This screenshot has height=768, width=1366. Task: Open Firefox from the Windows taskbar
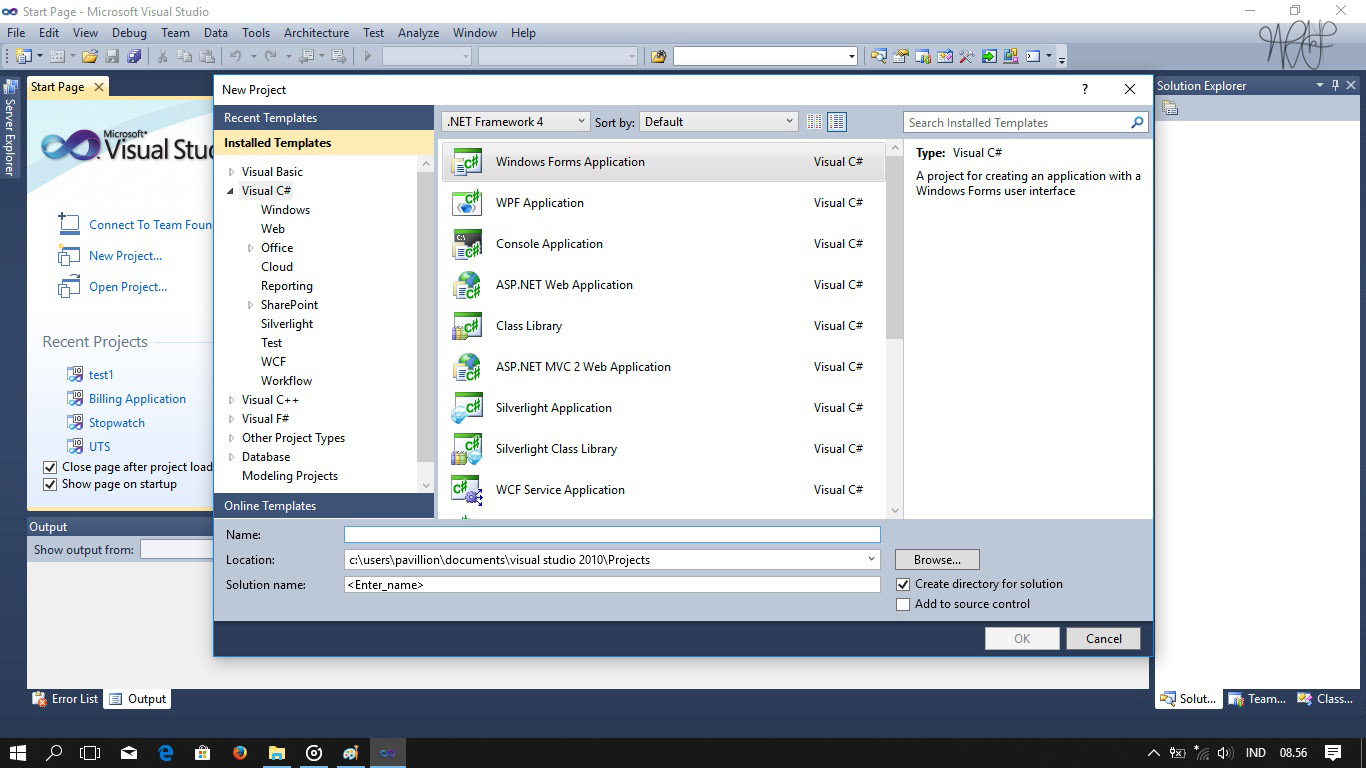pos(240,753)
